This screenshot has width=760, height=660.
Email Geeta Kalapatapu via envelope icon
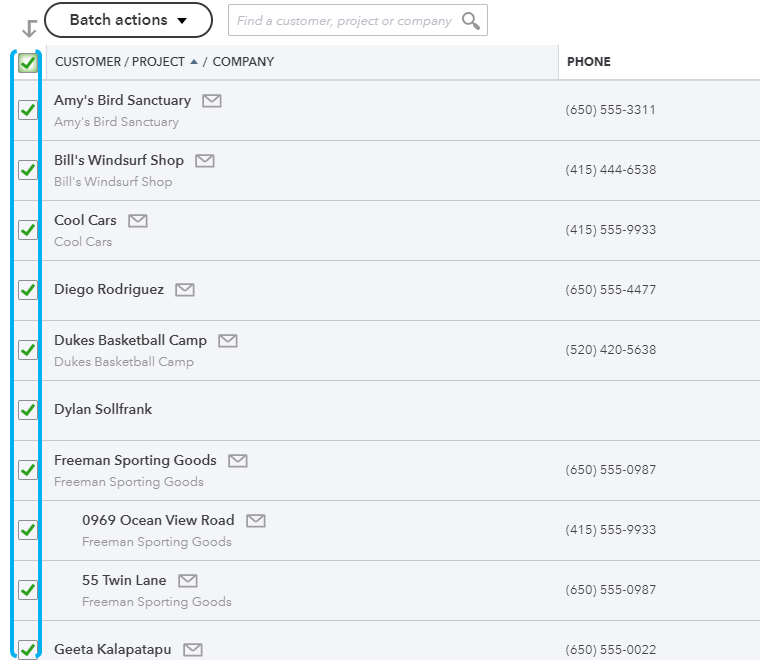click(x=193, y=650)
